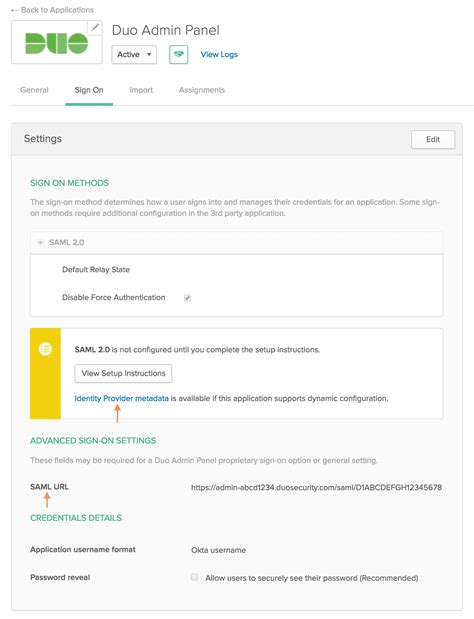Click the SAML URL label
Screen dimensions: 474x619
coord(49,487)
